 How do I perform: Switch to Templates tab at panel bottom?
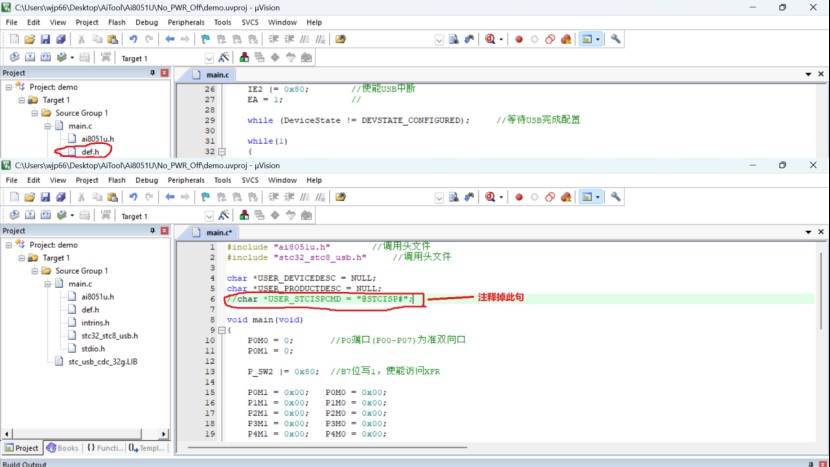[x=147, y=448]
